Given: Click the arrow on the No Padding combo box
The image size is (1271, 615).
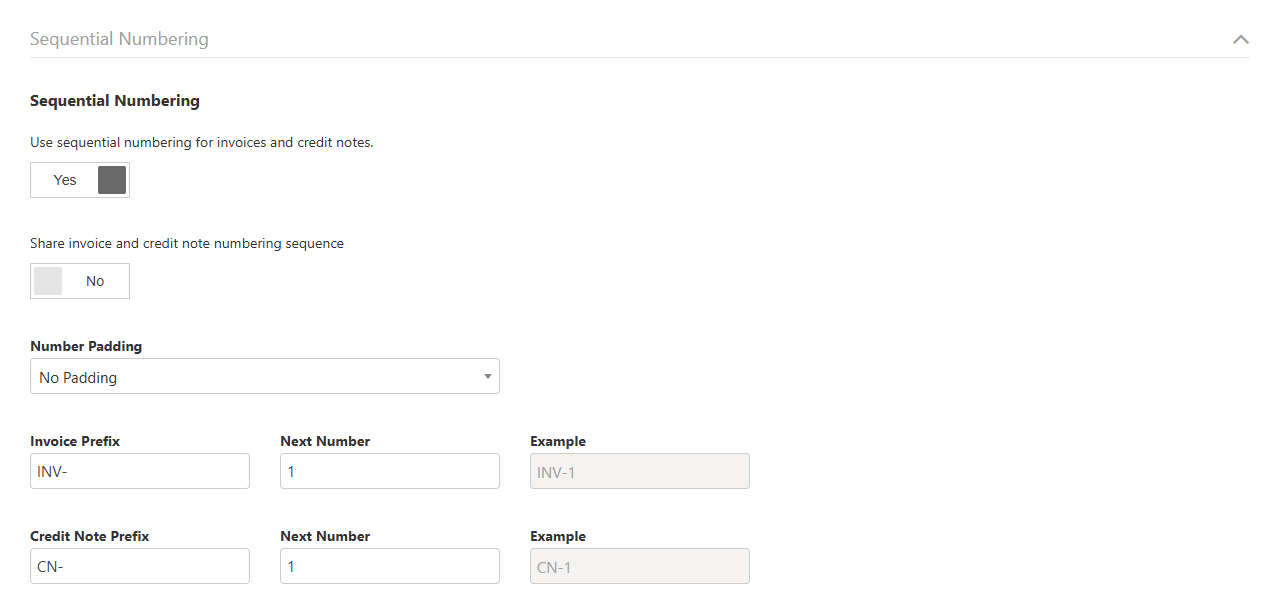Looking at the screenshot, I should click(487, 377).
